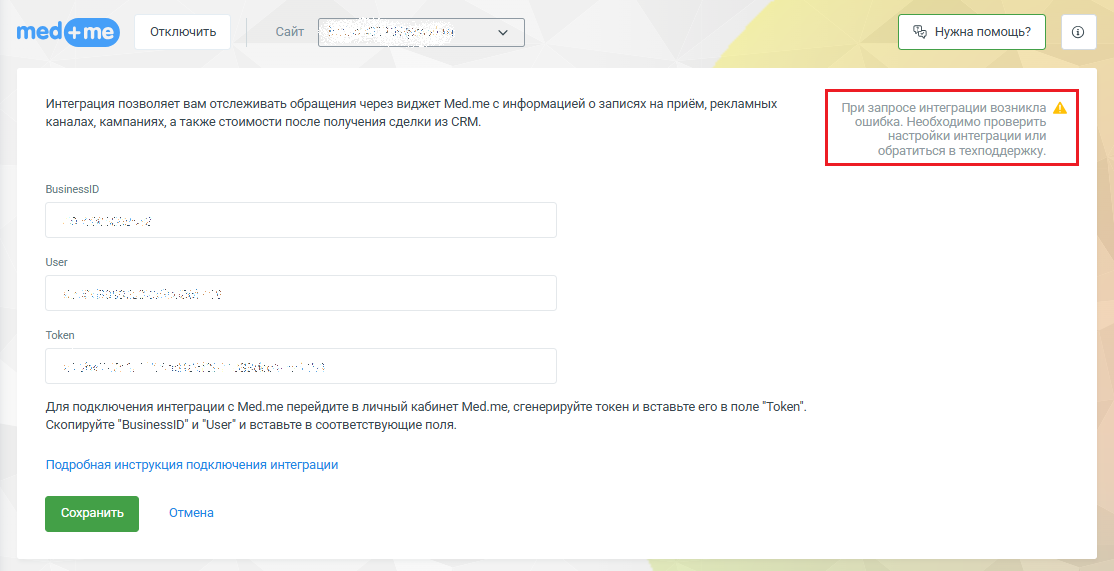Click the yellow warning triangle icon
This screenshot has height=571, width=1114.
coord(1060,108)
